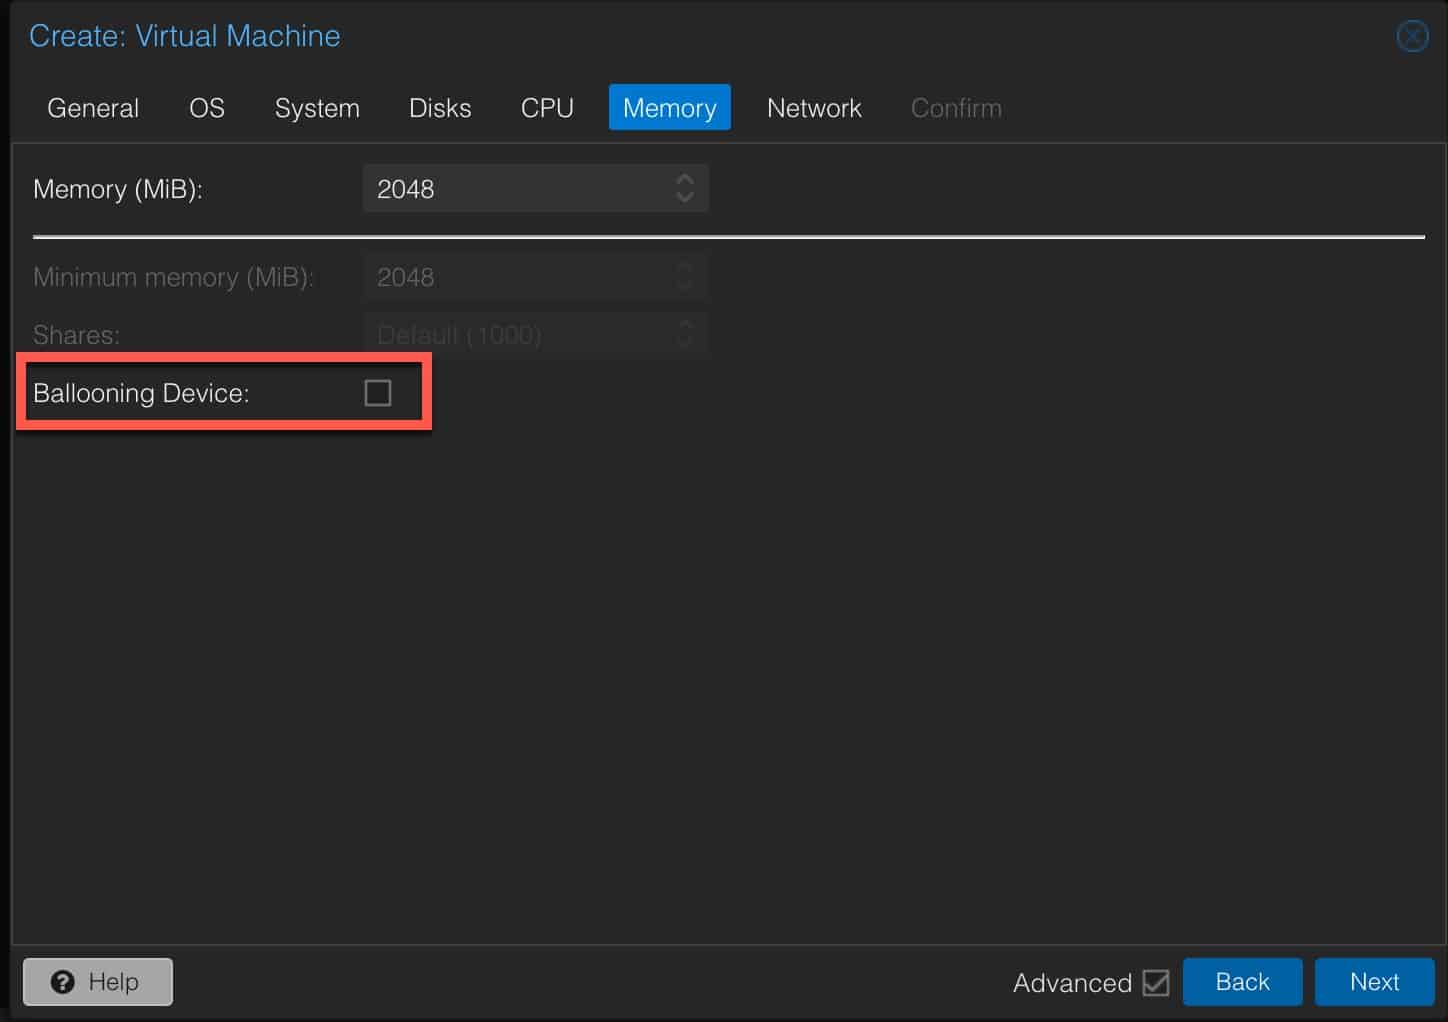Switch to the Network tab
This screenshot has height=1022, width=1448.
pos(814,108)
